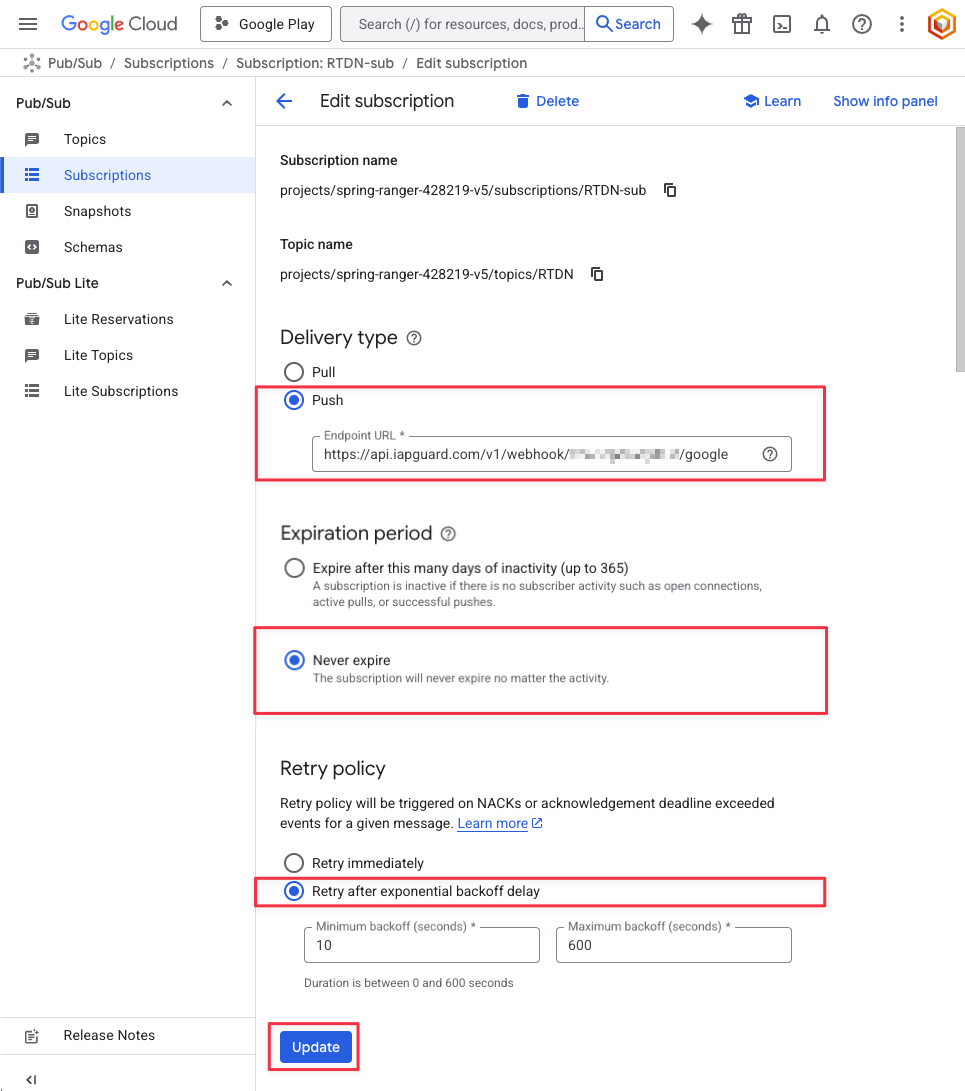Select the Pull delivery type
Viewport: 965px width, 1091px height.
pyautogui.click(x=294, y=372)
